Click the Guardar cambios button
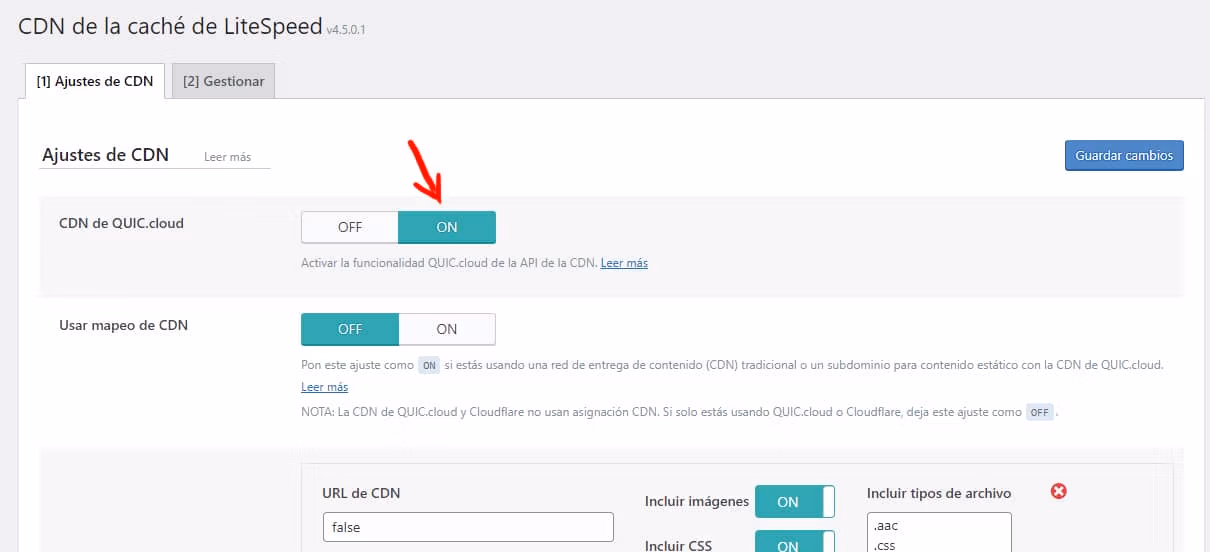The height and width of the screenshot is (552, 1210). [1124, 156]
